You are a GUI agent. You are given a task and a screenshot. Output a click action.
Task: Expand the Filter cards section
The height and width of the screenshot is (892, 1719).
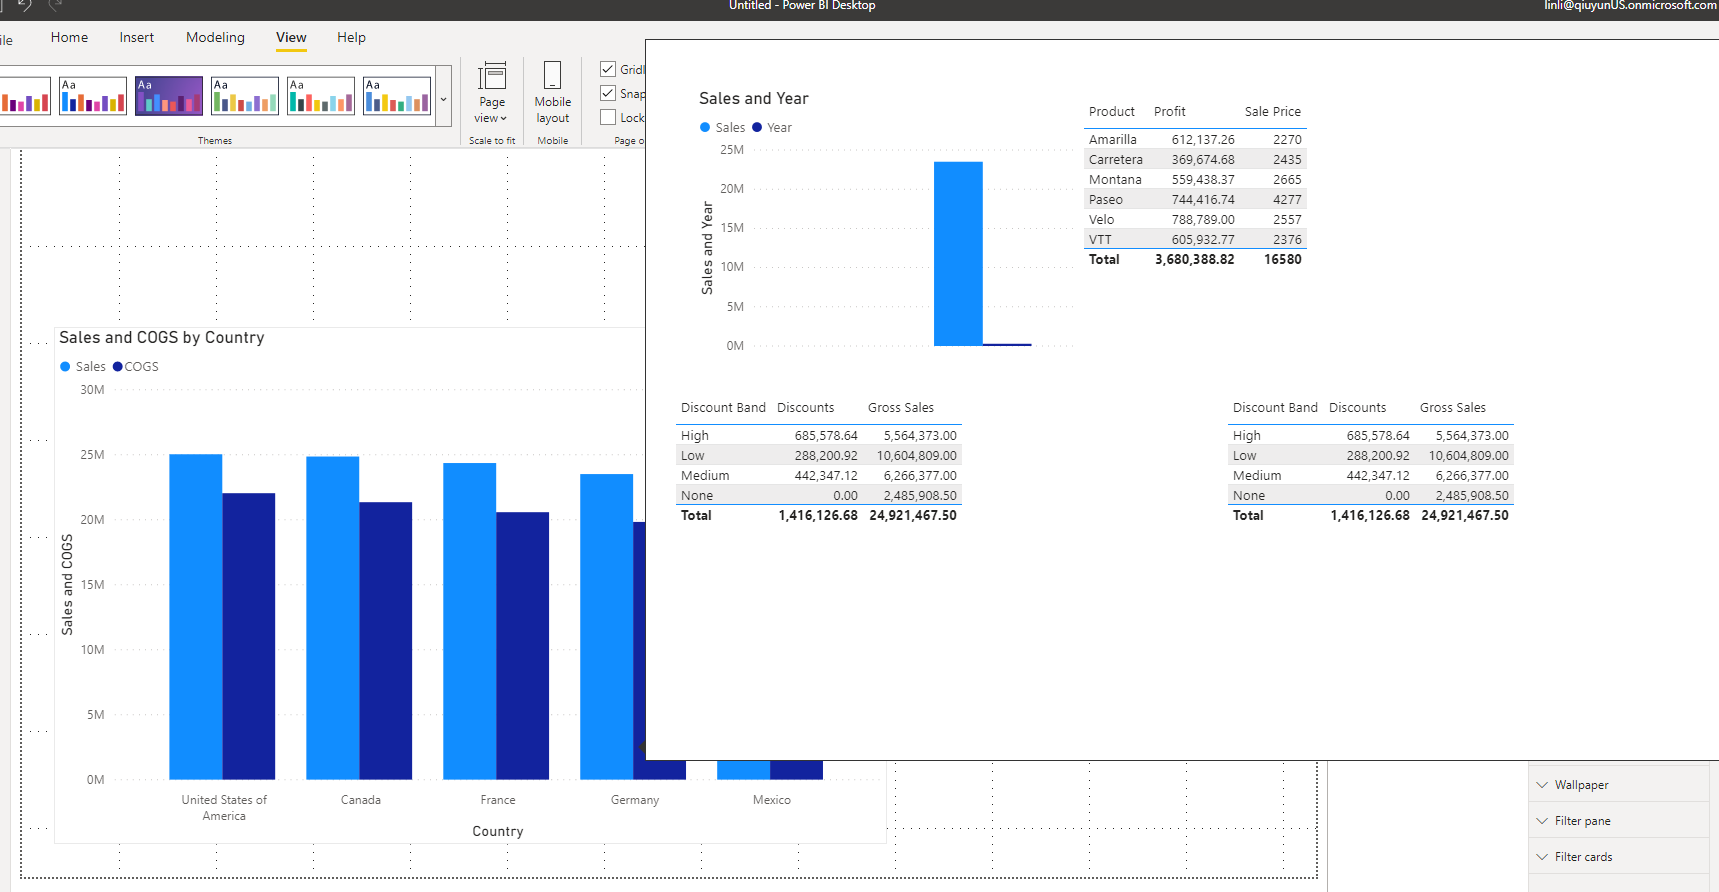pos(1618,857)
